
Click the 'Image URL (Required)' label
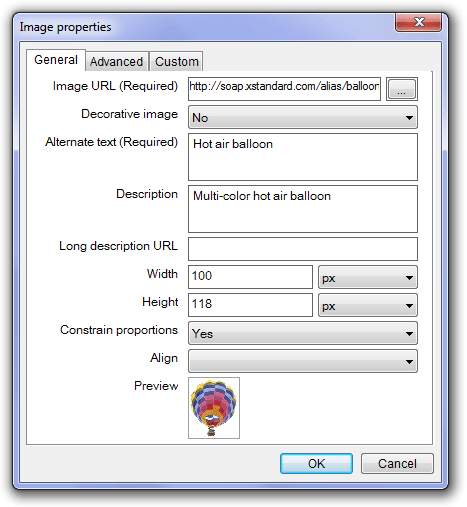coord(115,86)
